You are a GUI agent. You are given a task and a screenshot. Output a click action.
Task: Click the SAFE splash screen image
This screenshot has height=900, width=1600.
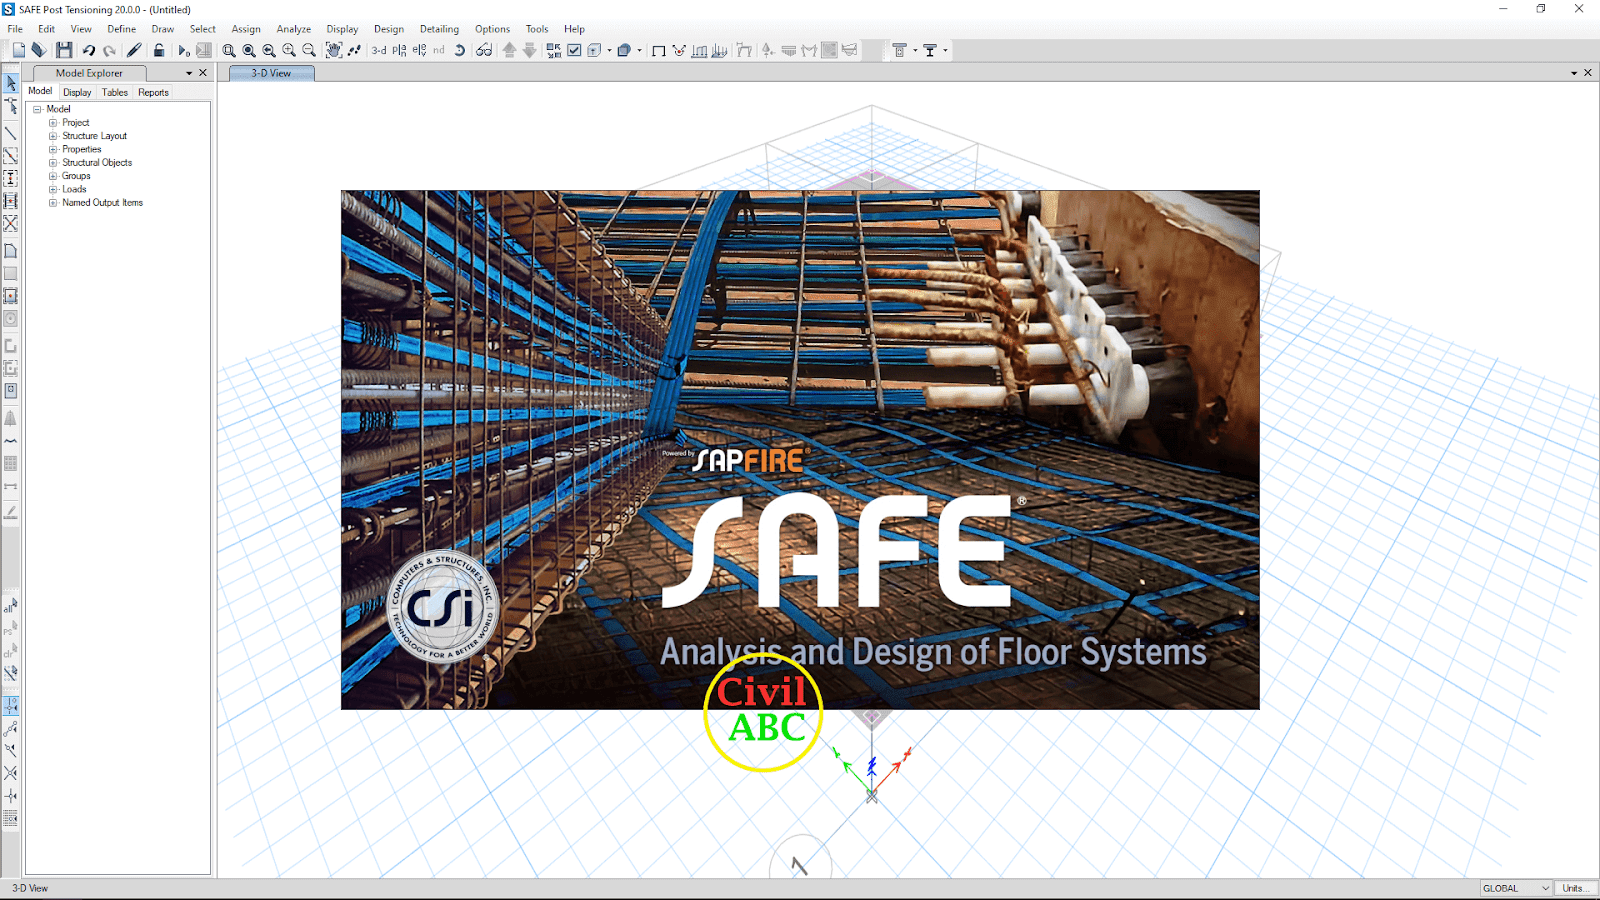[800, 450]
